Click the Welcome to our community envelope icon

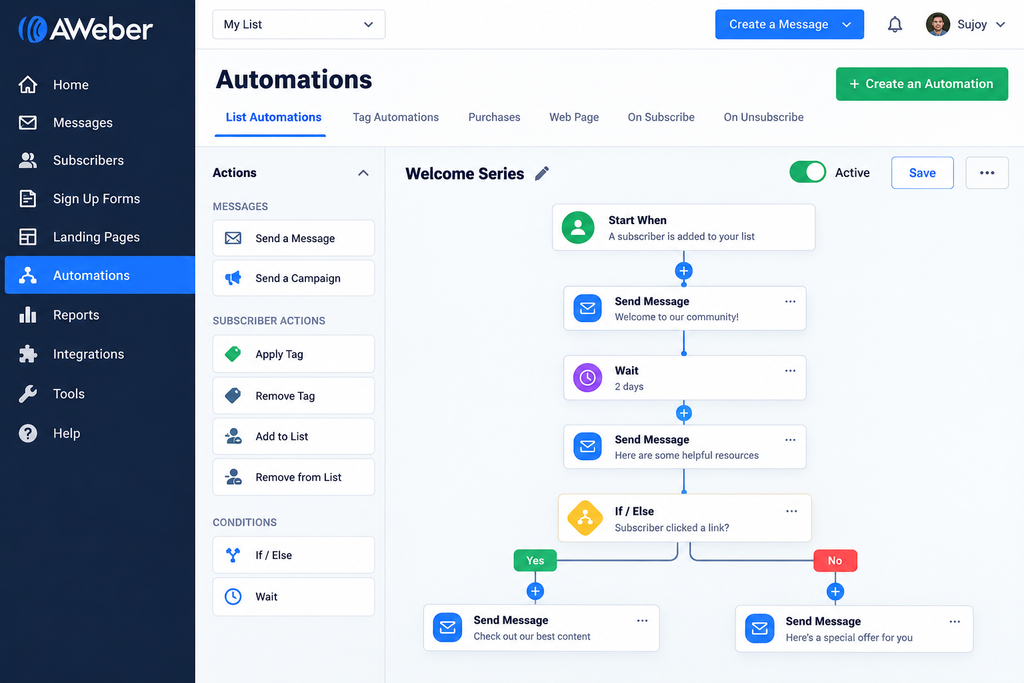click(x=587, y=308)
